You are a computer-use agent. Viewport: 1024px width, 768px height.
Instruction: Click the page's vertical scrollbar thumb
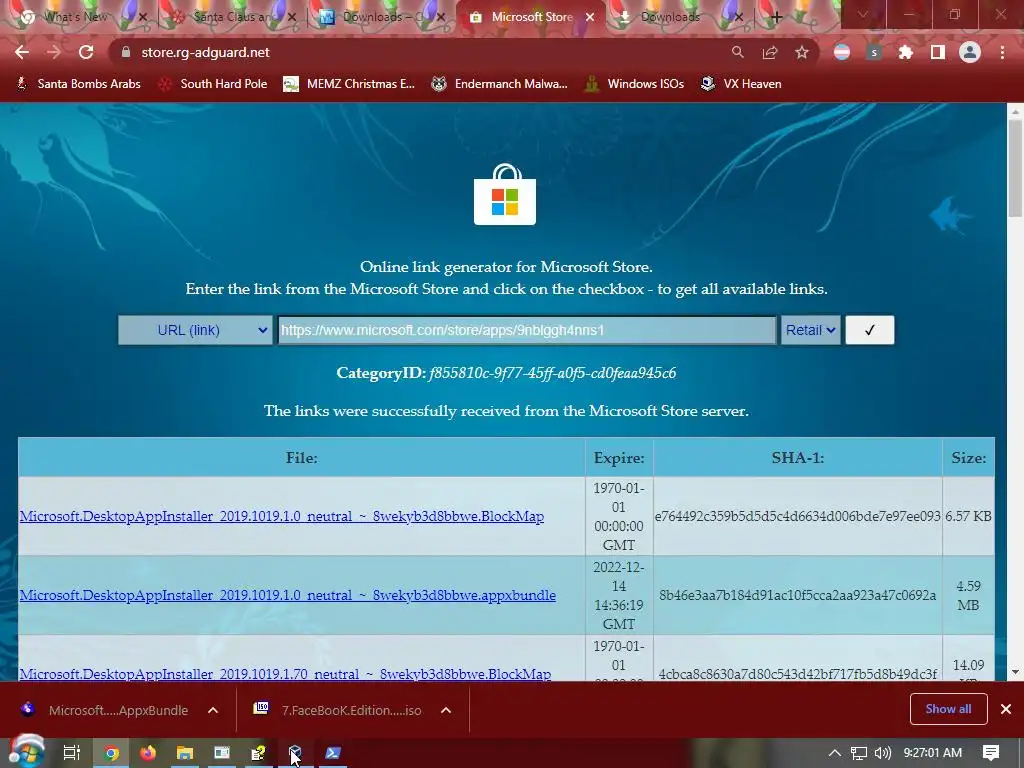1015,168
